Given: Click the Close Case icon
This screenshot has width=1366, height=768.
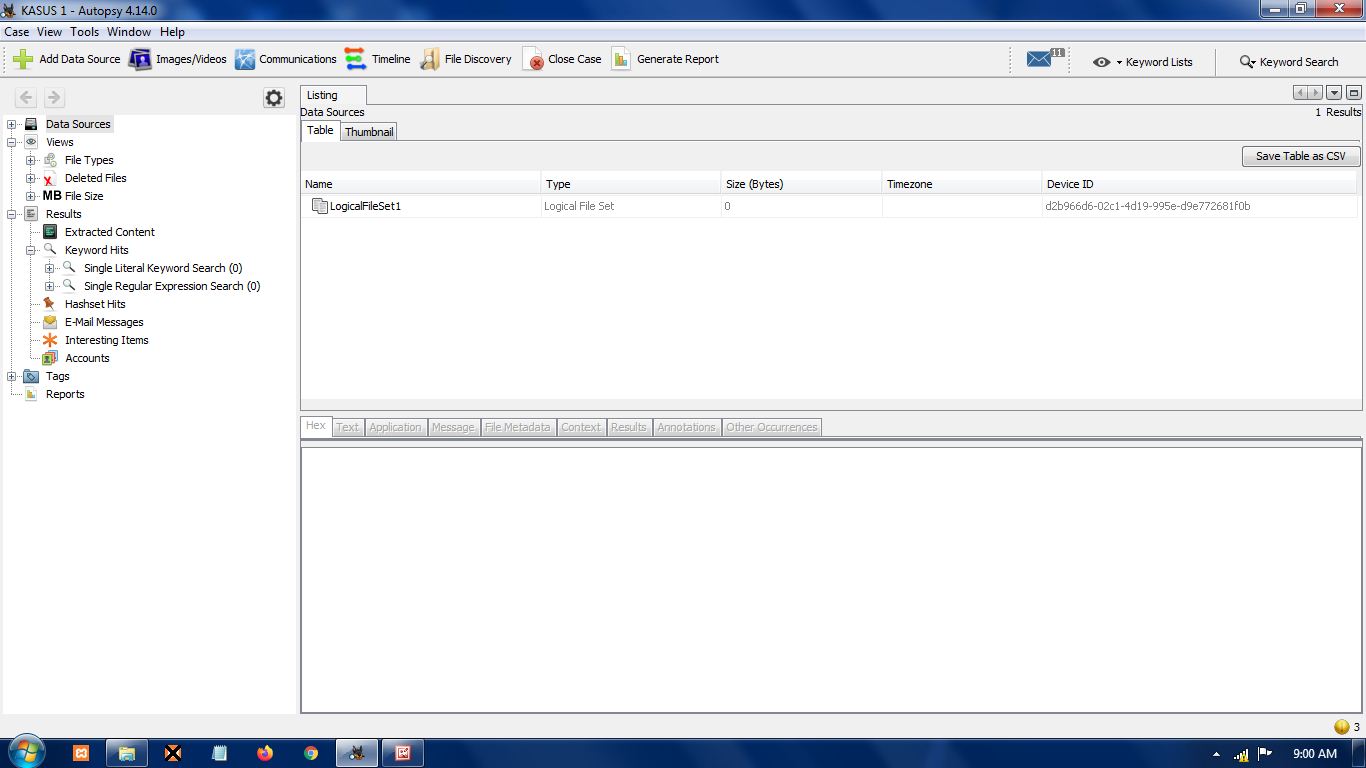Looking at the screenshot, I should pyautogui.click(x=535, y=60).
